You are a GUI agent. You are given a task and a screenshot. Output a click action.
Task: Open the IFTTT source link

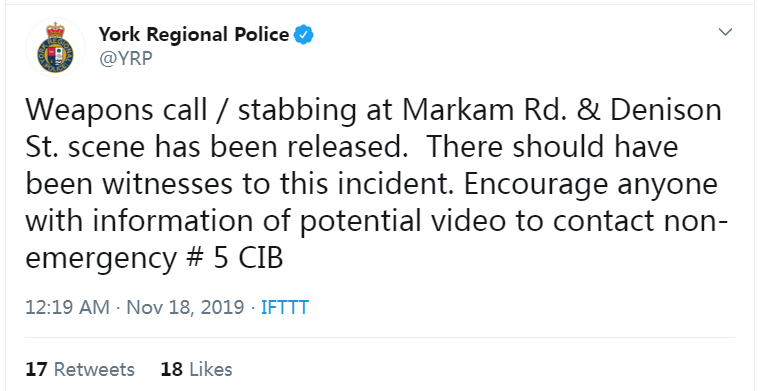click(x=285, y=307)
